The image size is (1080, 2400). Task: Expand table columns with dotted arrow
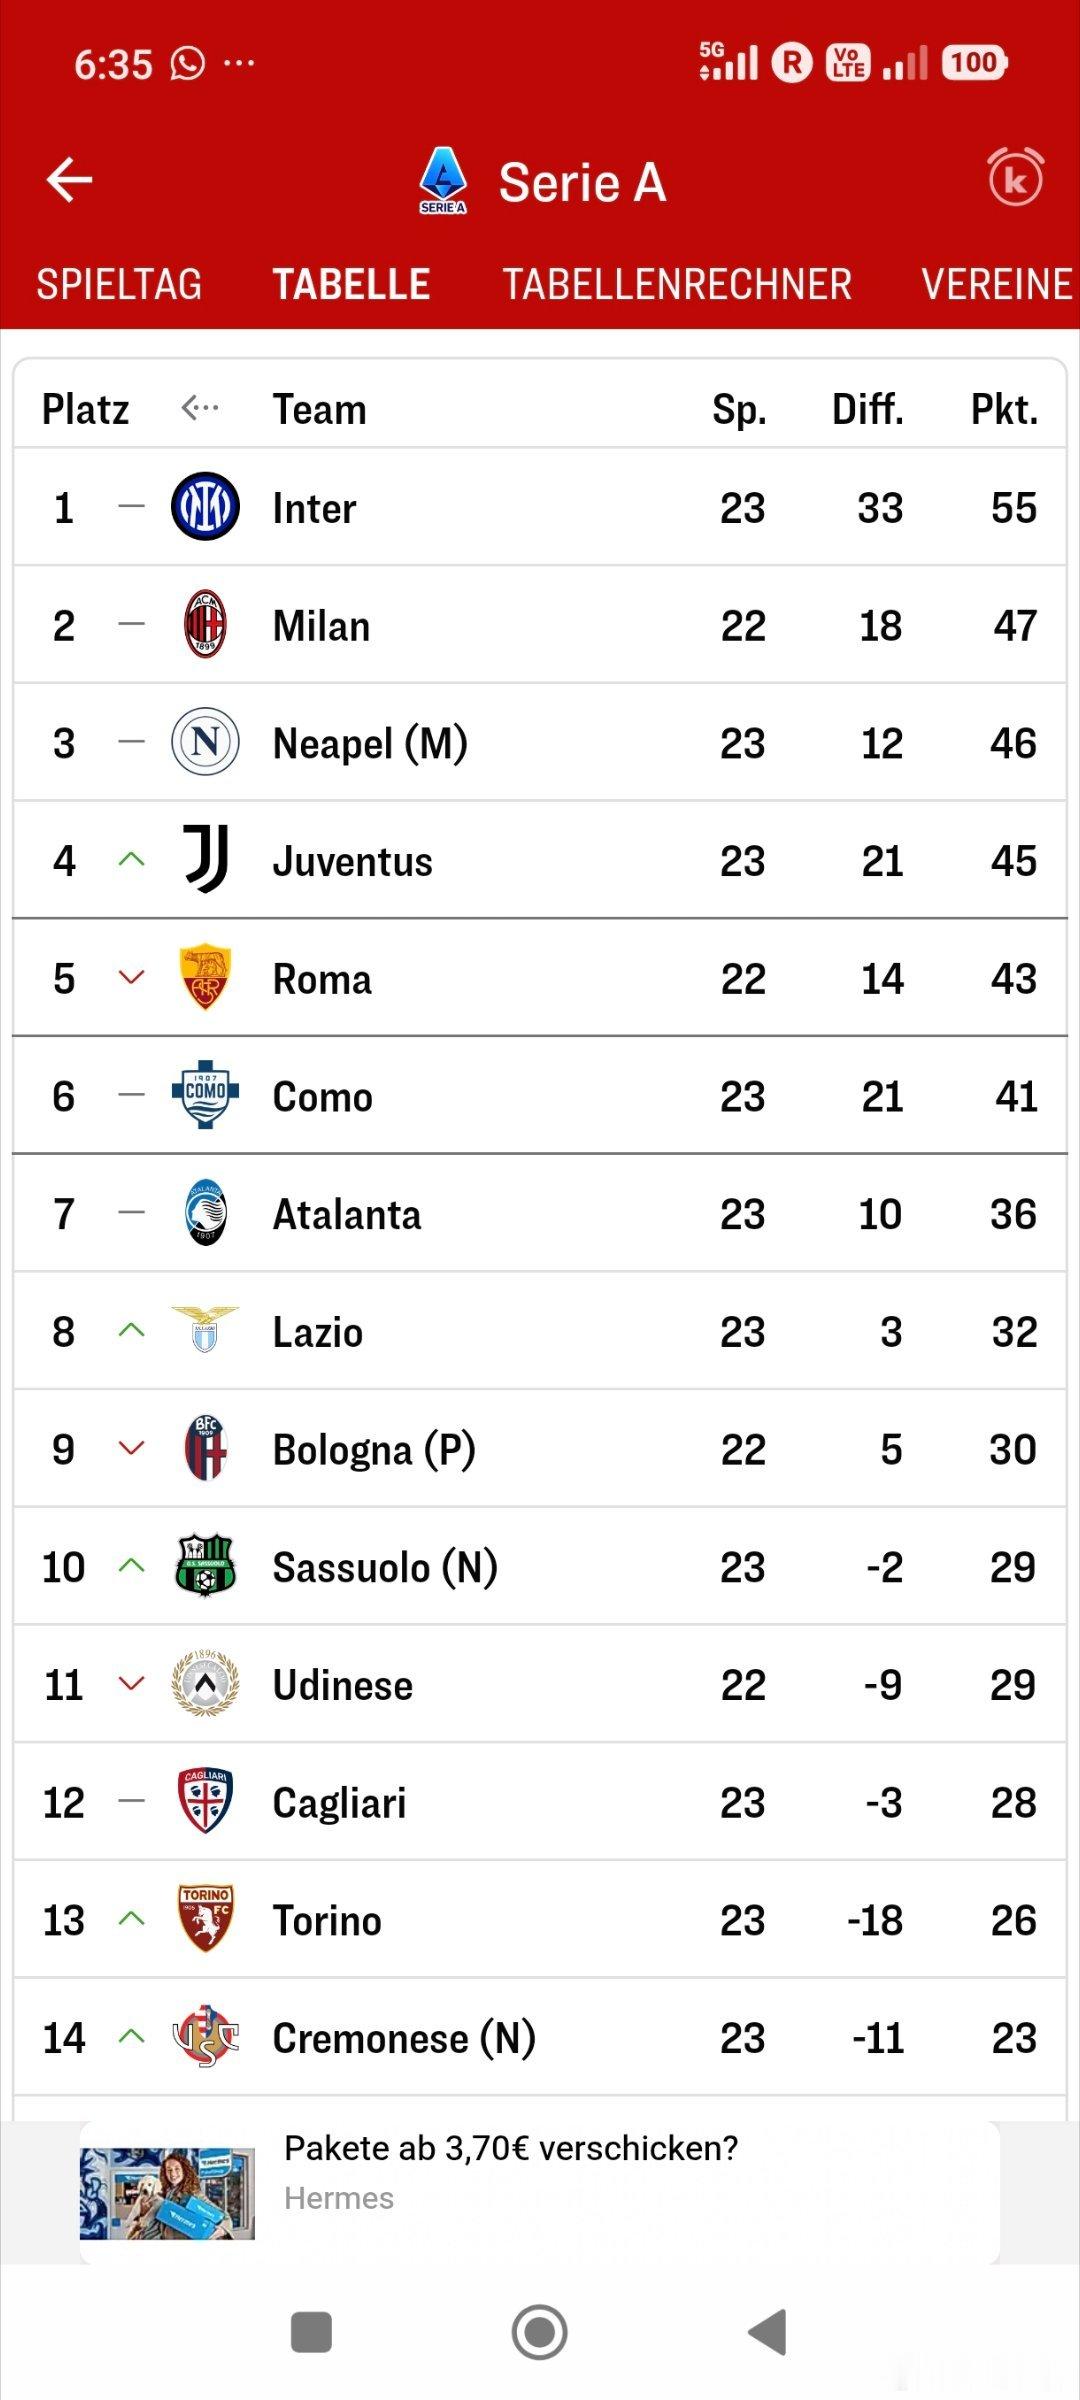(199, 408)
